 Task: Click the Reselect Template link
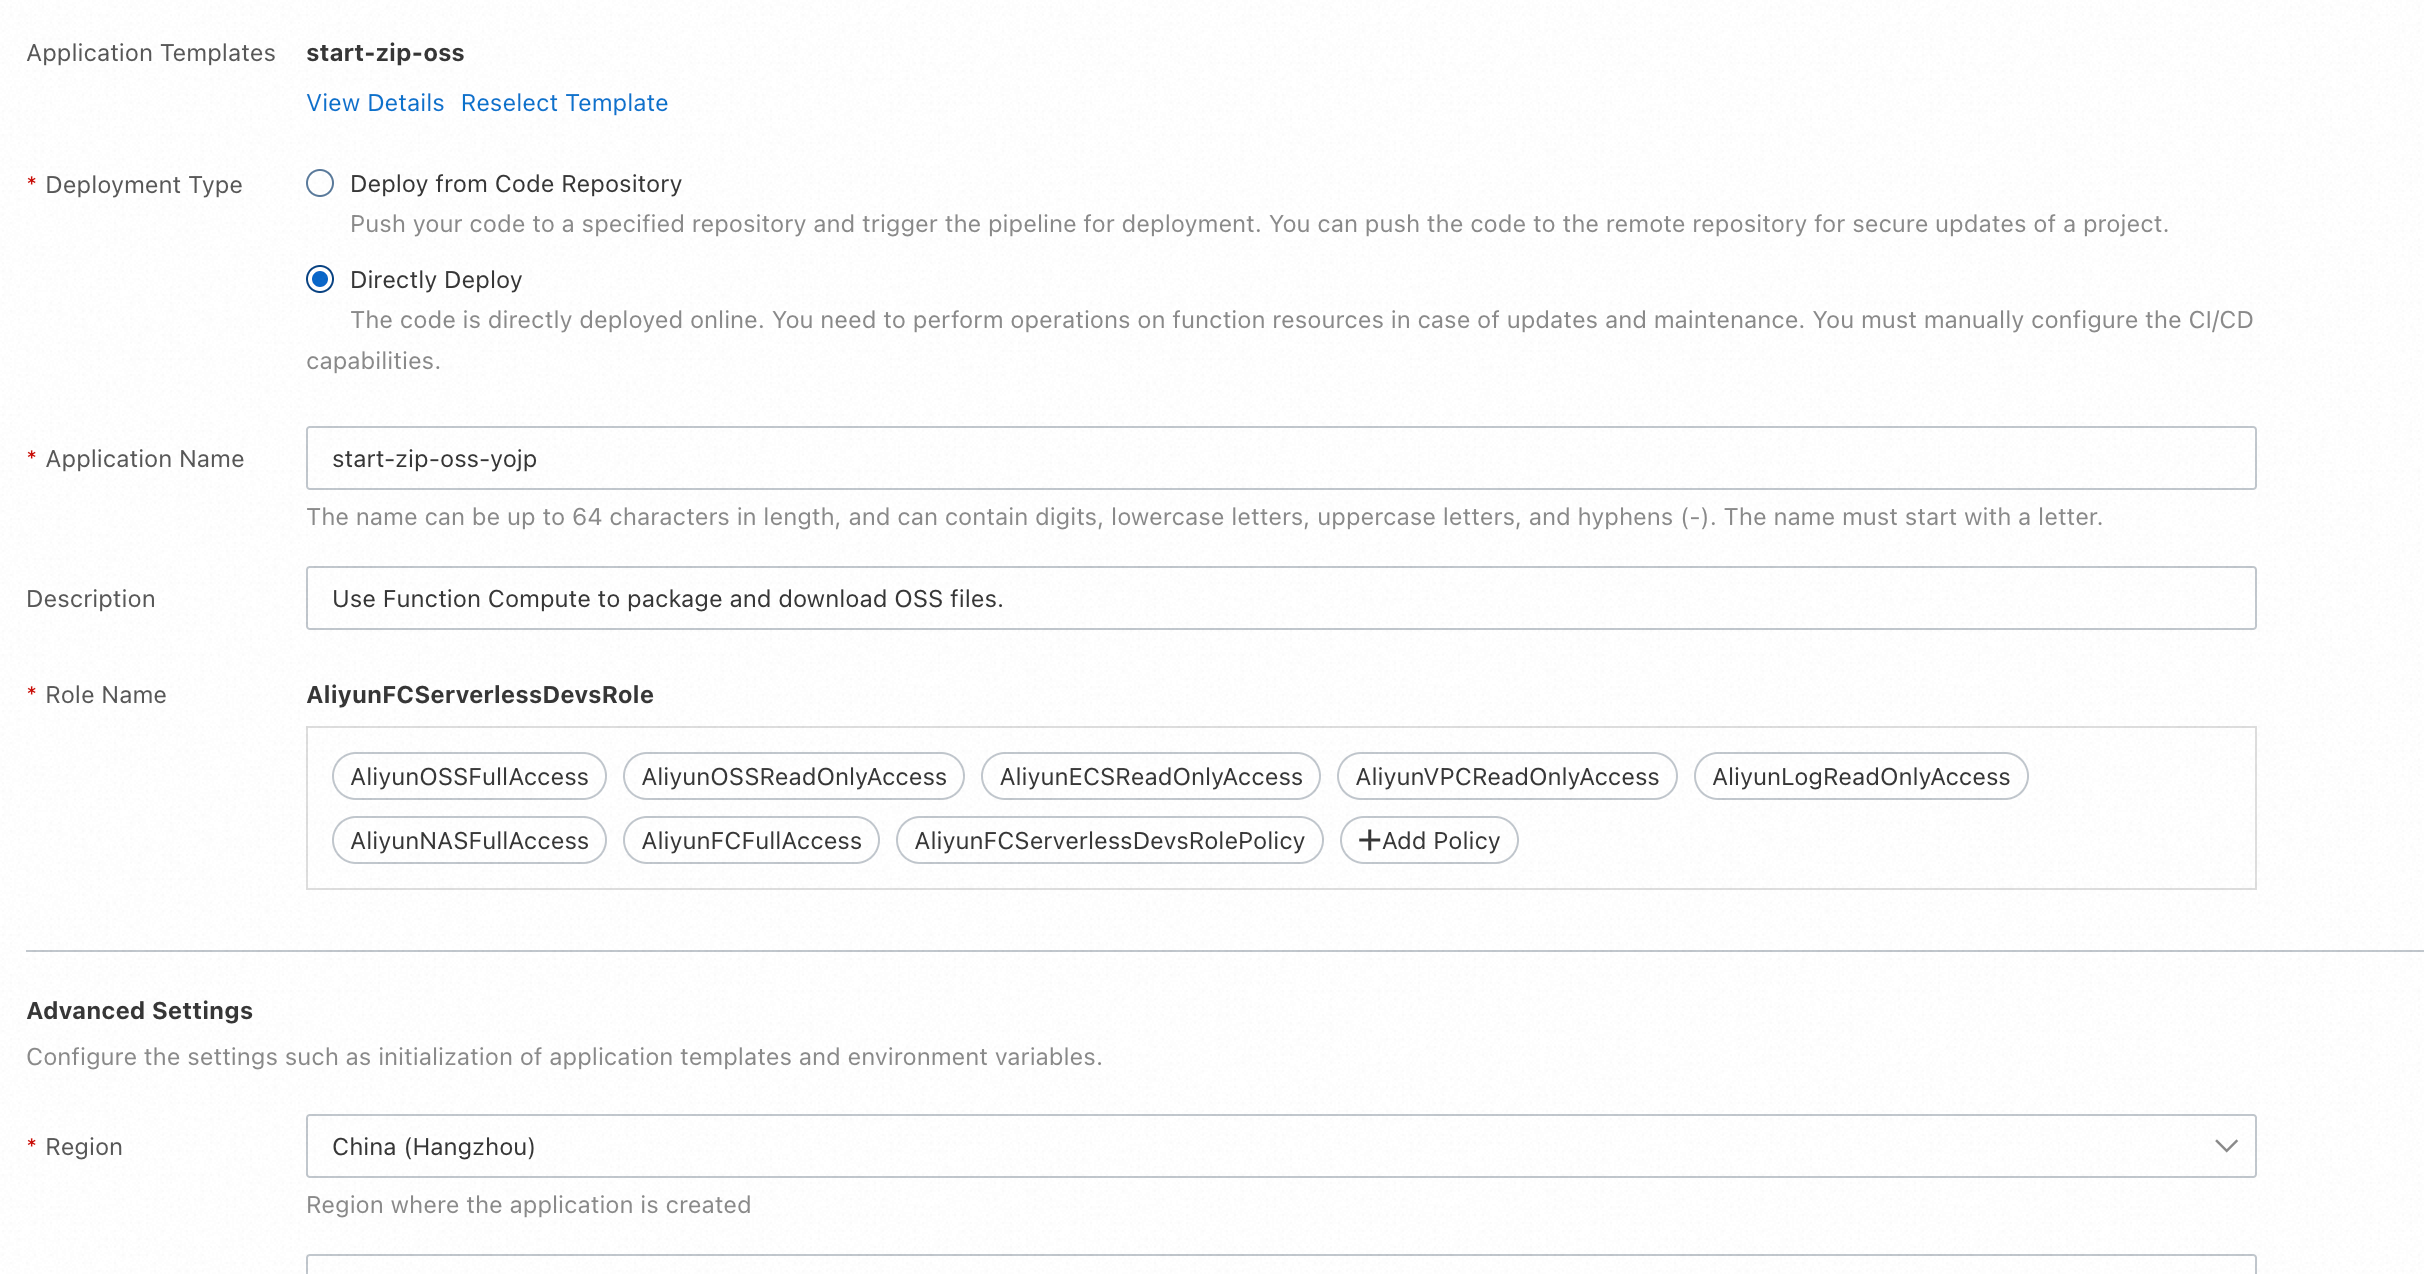pyautogui.click(x=564, y=103)
